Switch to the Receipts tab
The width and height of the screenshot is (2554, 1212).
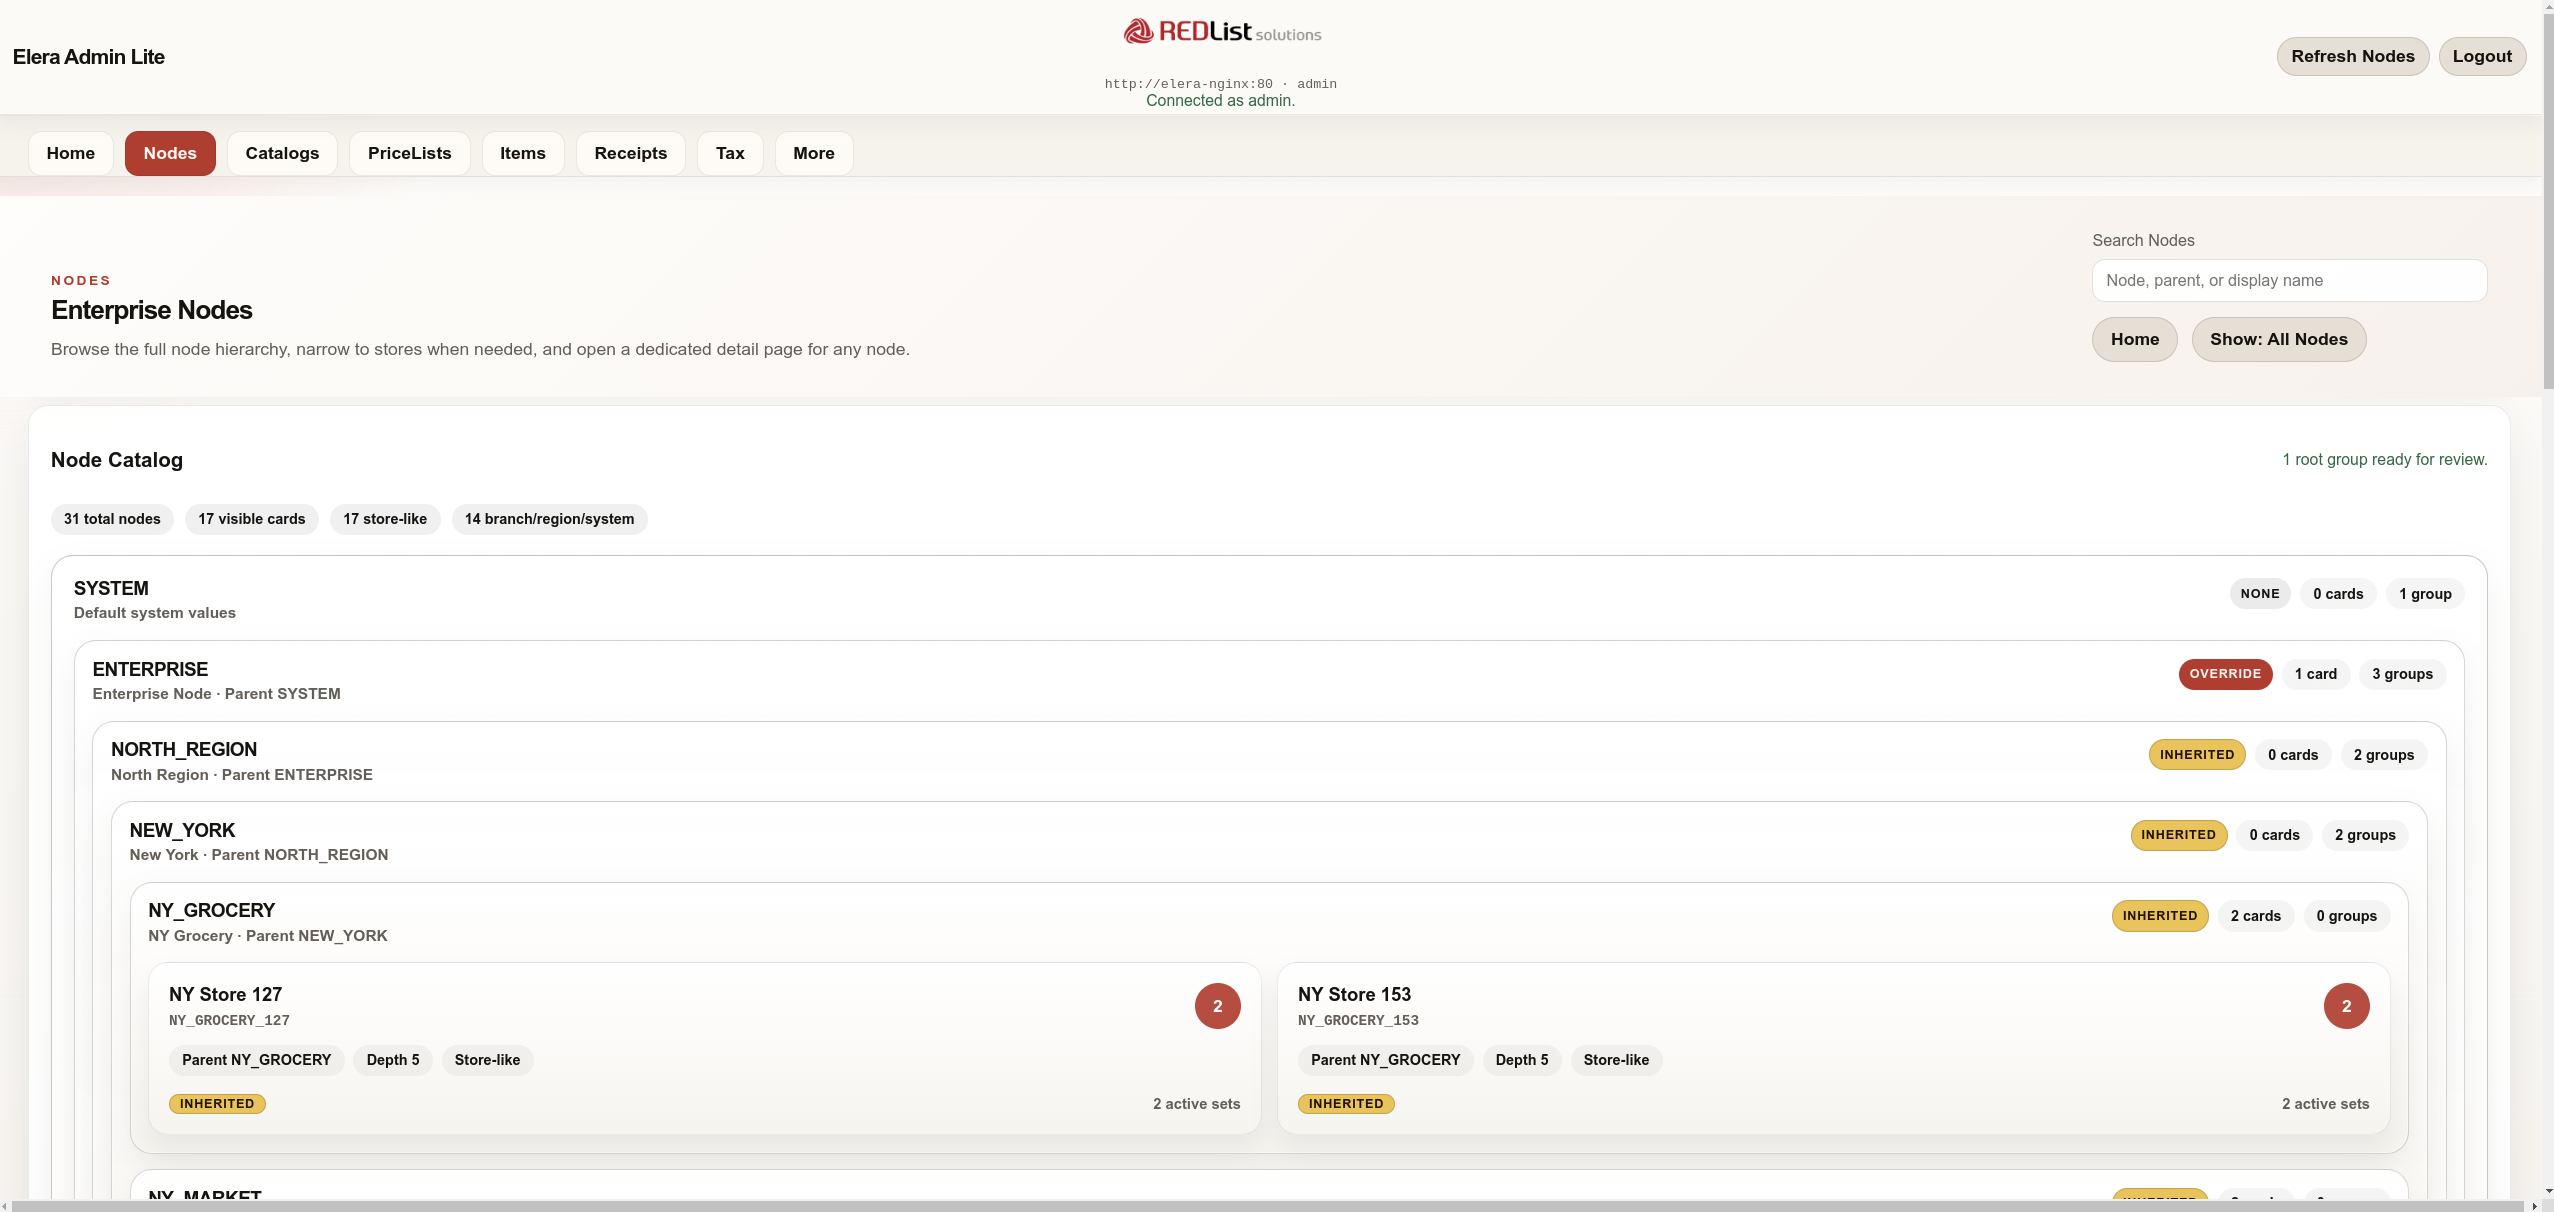[630, 153]
